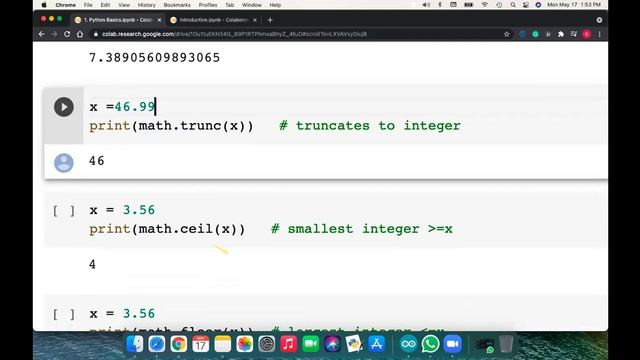The width and height of the screenshot is (640, 360).
Task: Open the Chrome profile avatar
Action: [587, 34]
